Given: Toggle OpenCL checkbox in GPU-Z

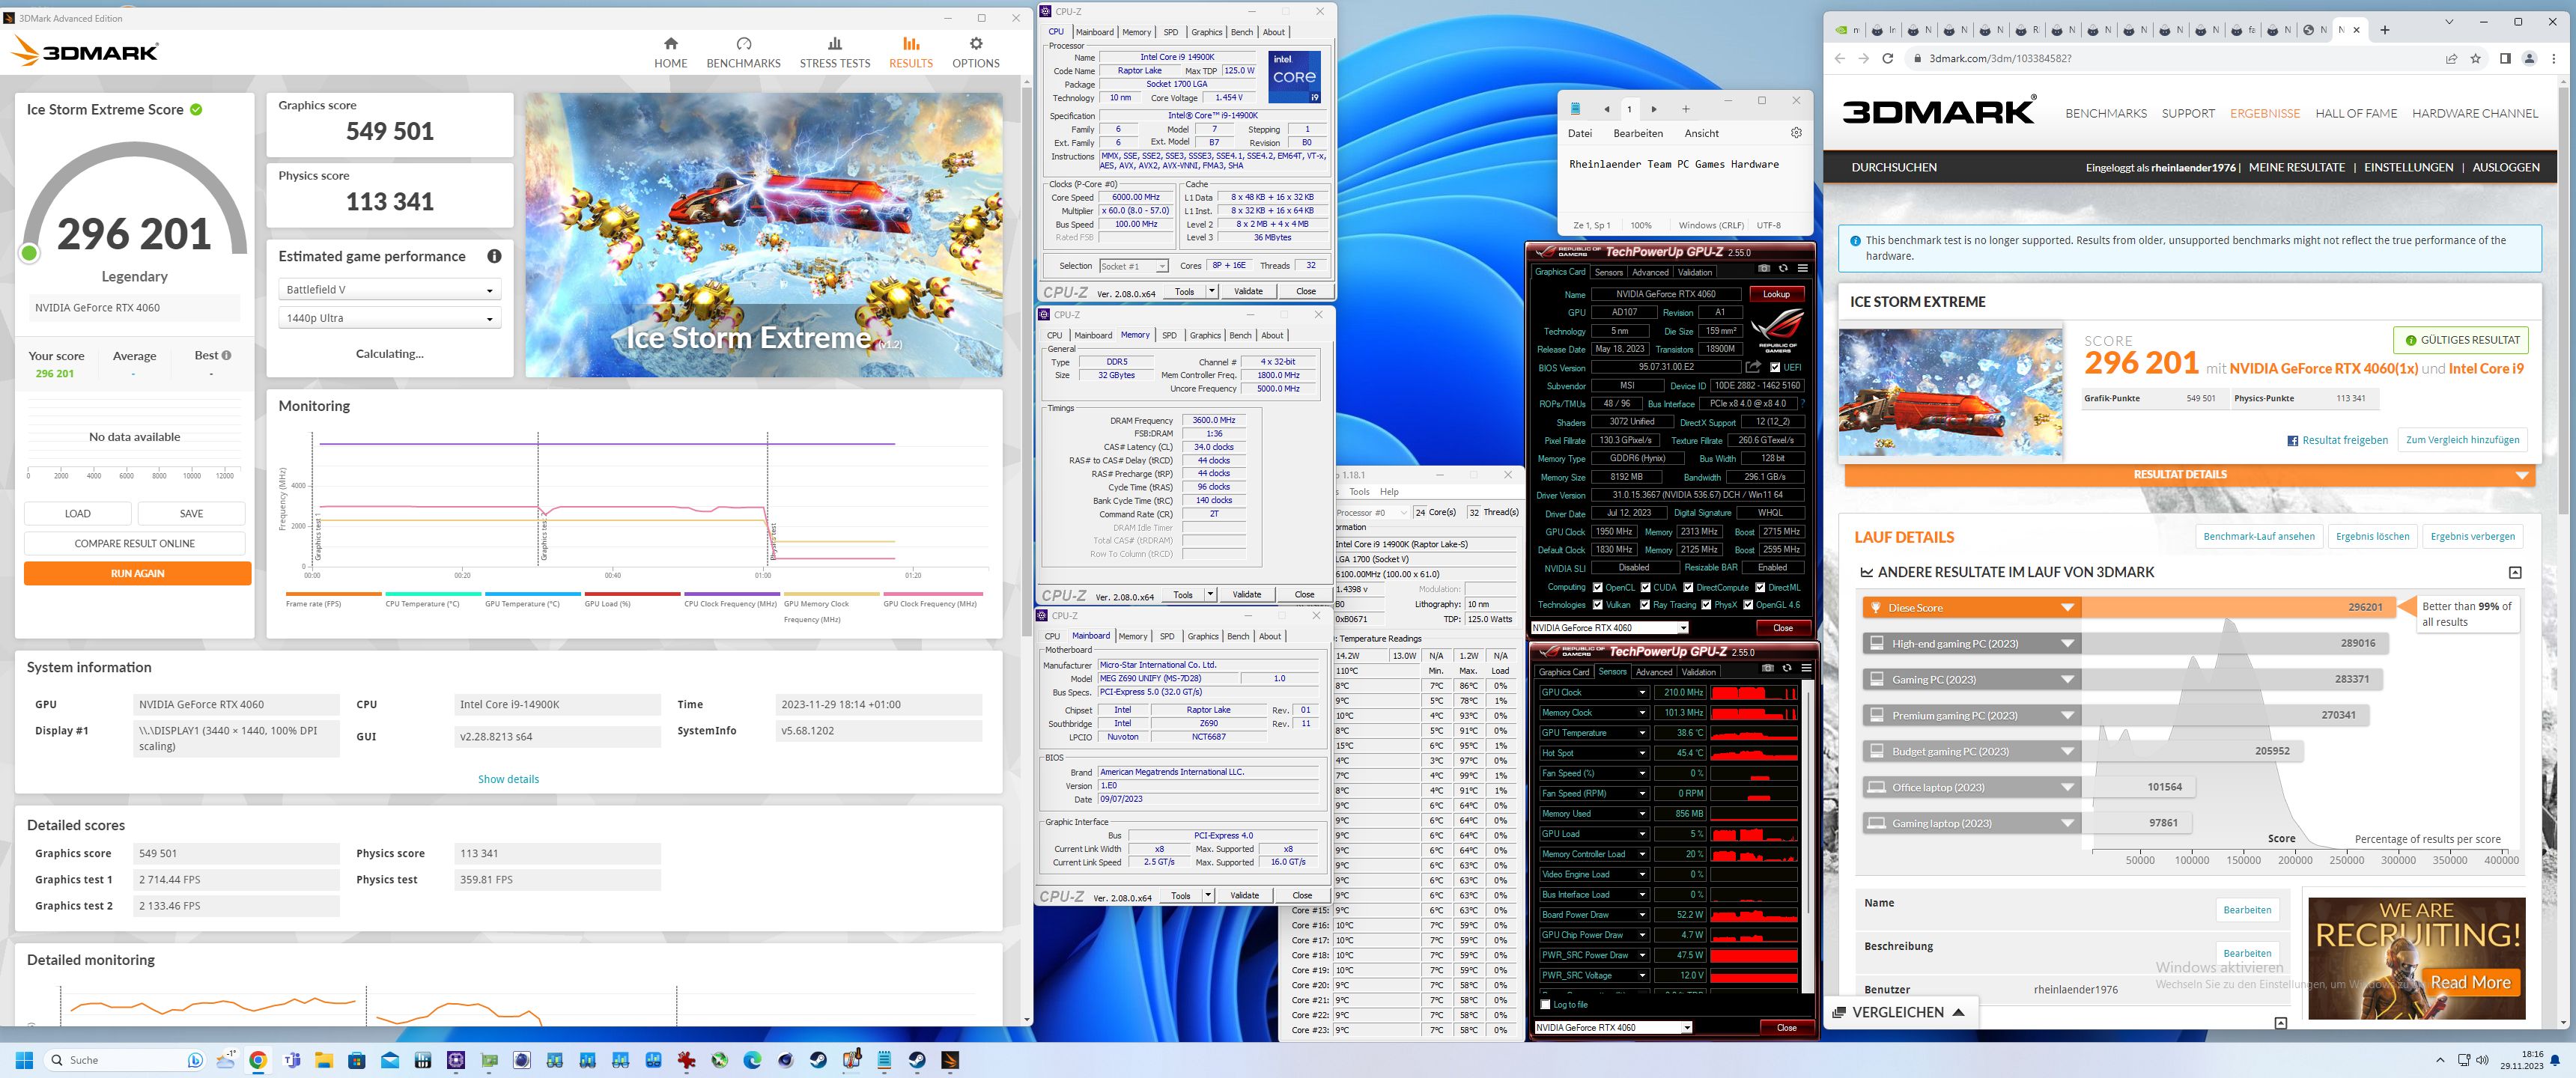Looking at the screenshot, I should click(1597, 587).
